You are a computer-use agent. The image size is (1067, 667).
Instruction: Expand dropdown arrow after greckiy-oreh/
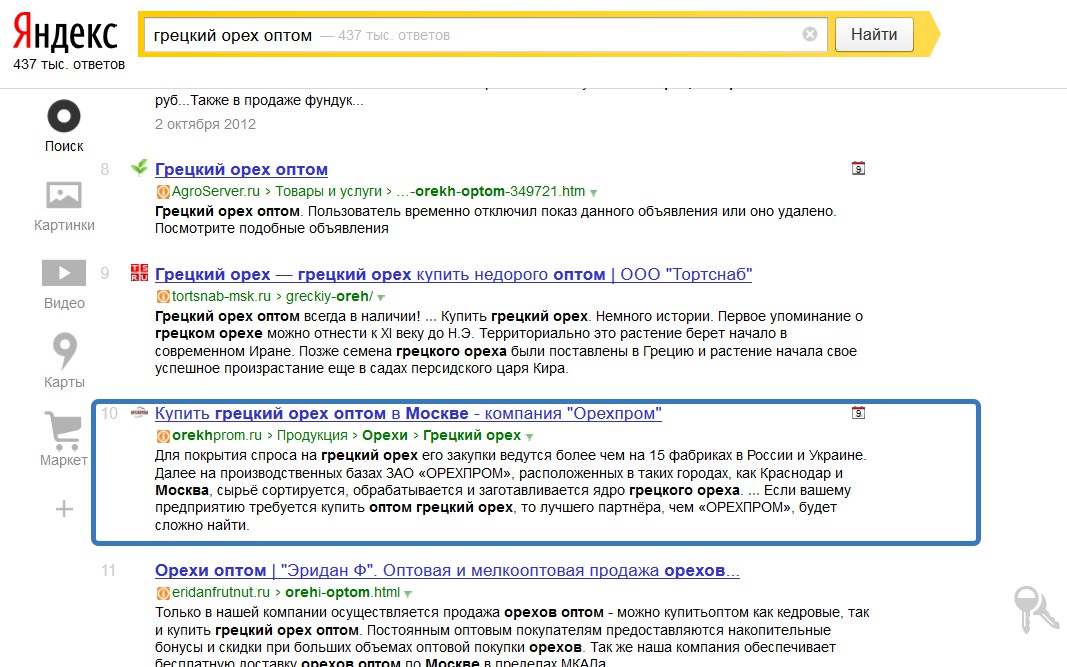(381, 297)
